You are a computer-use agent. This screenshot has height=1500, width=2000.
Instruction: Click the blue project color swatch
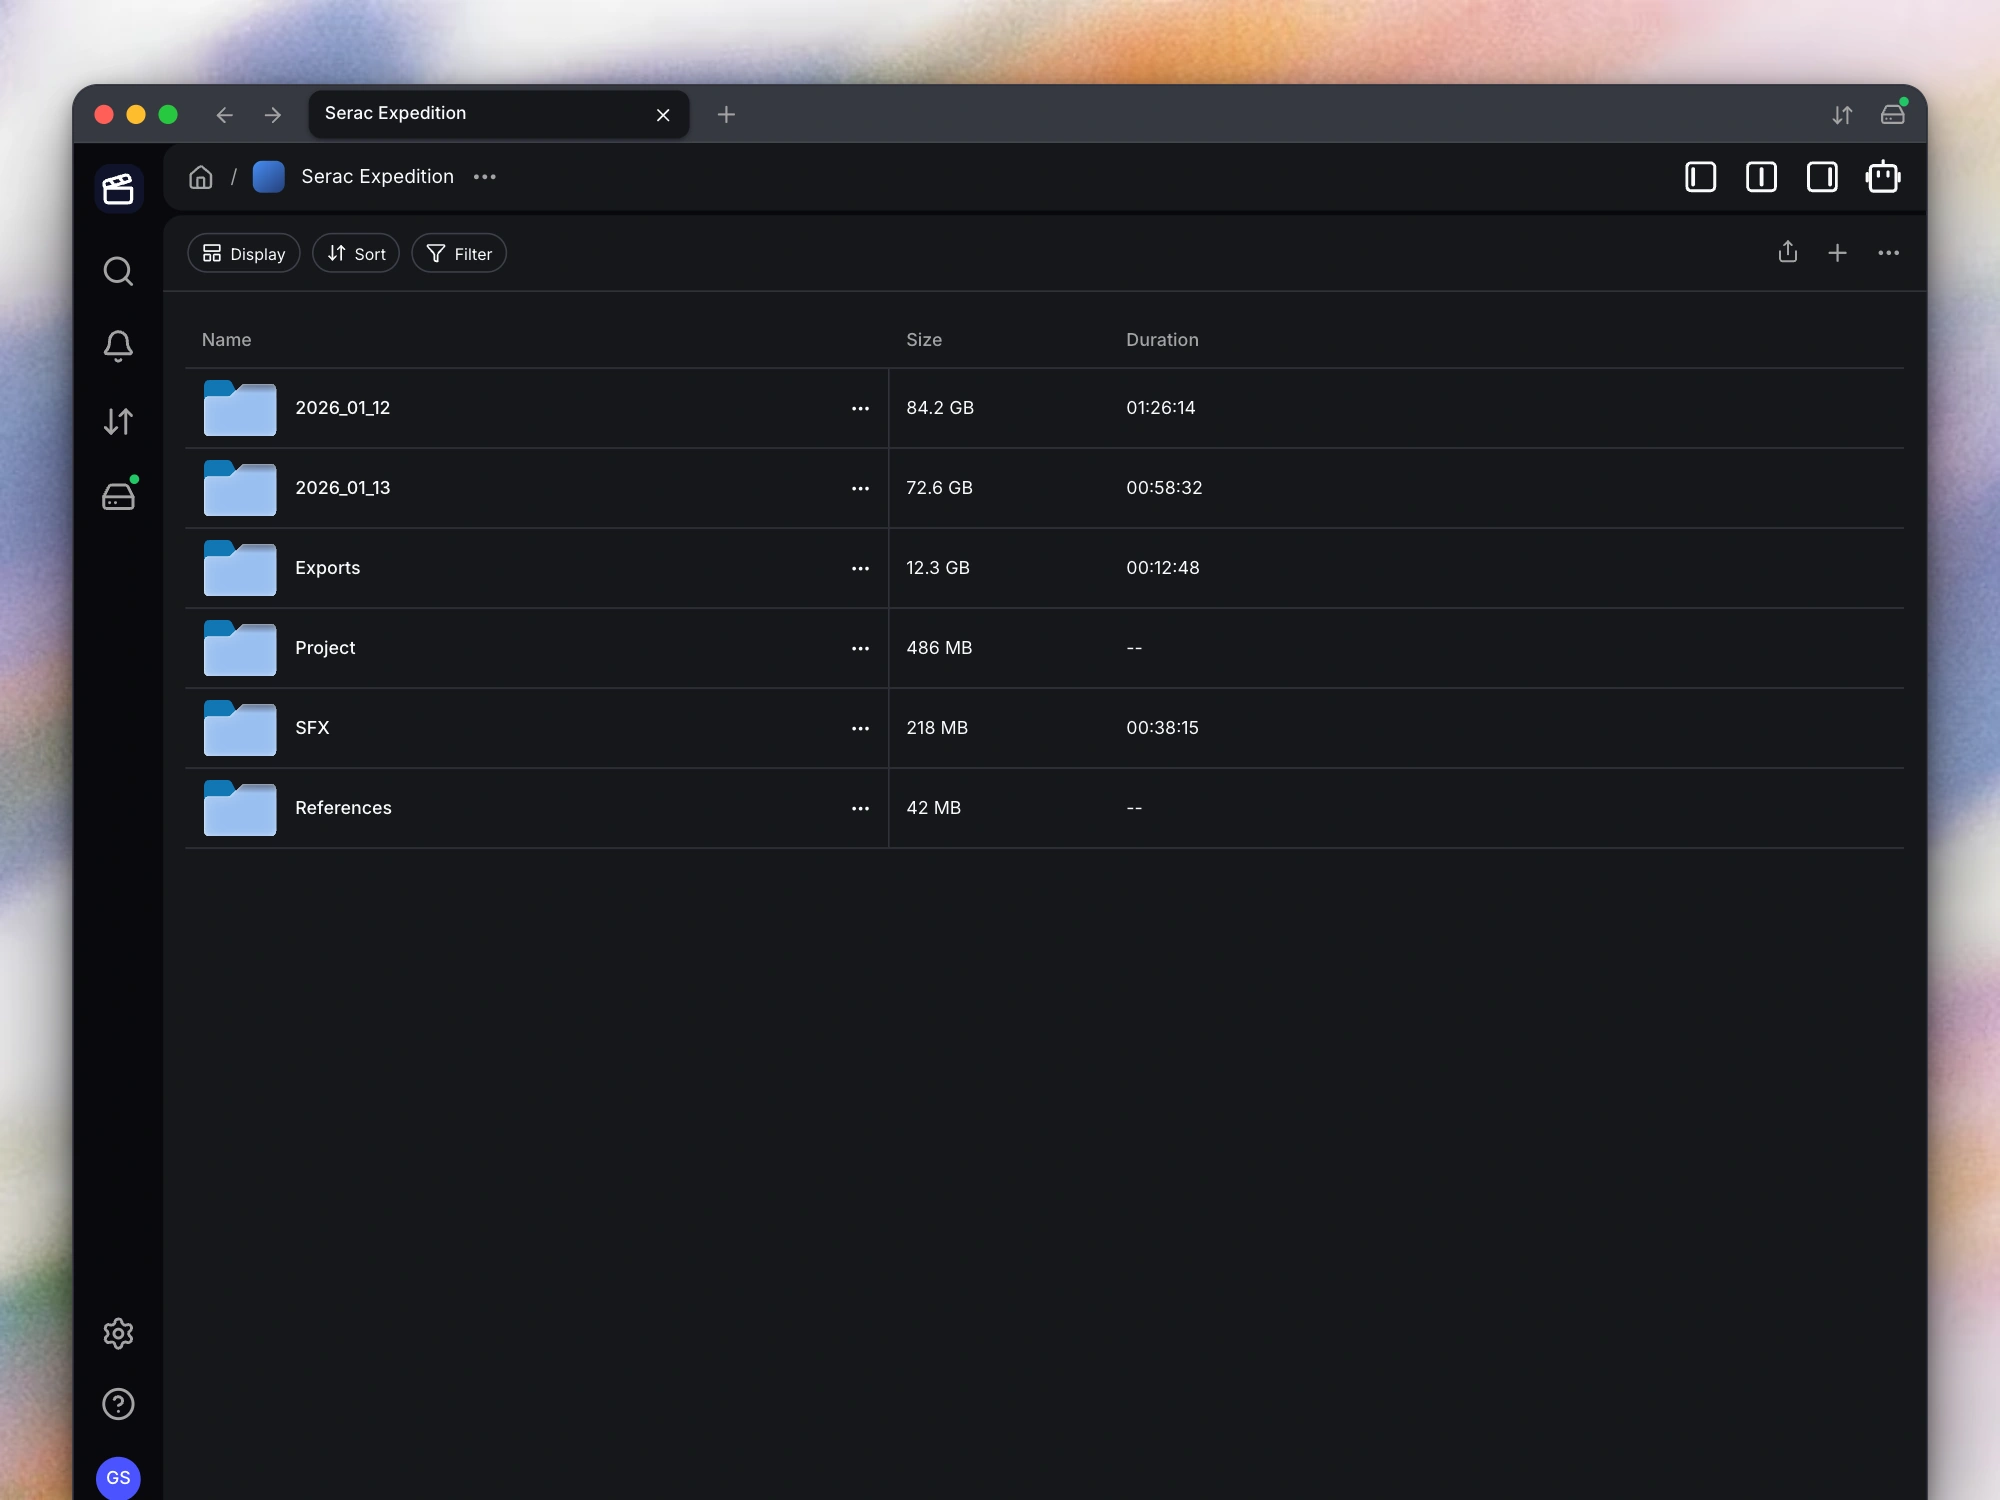(x=268, y=177)
